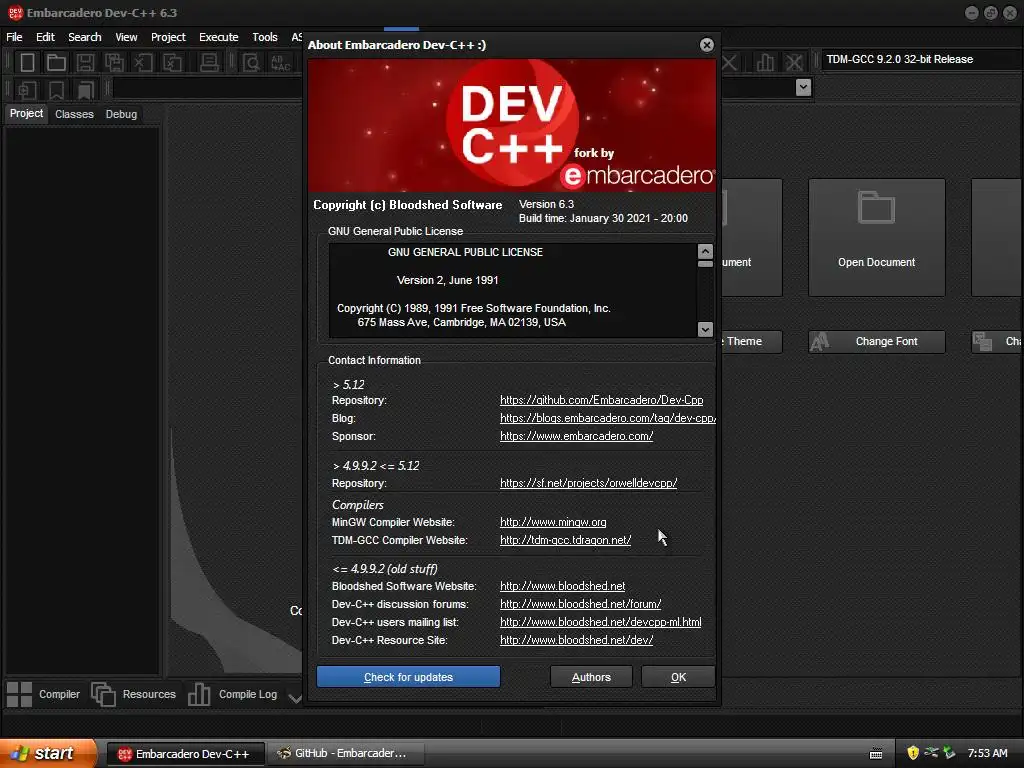Click the license text scrollbar thumb
This screenshot has width=1024, height=768.
[705, 264]
